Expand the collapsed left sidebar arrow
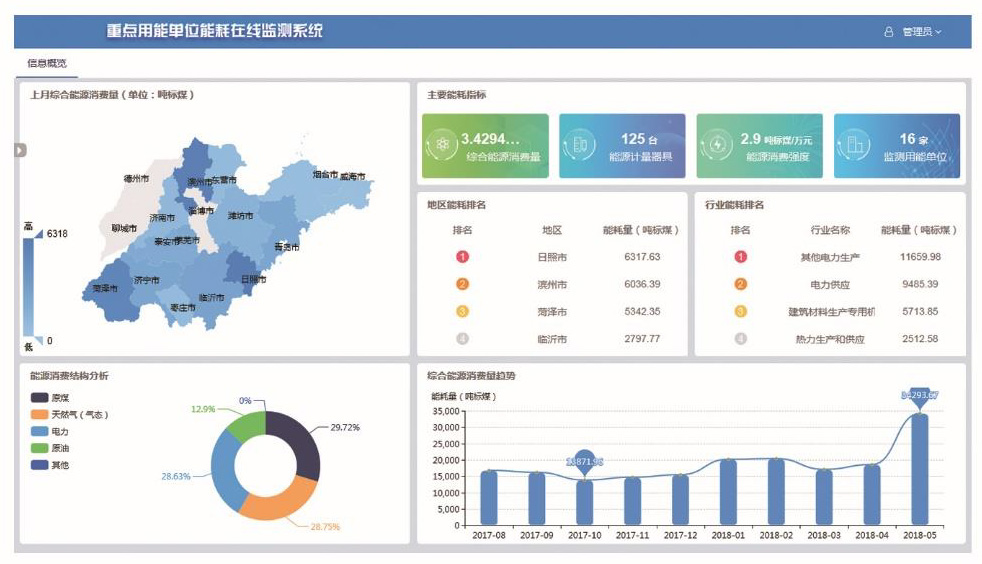Image resolution: width=982 pixels, height=564 pixels. 20,150
